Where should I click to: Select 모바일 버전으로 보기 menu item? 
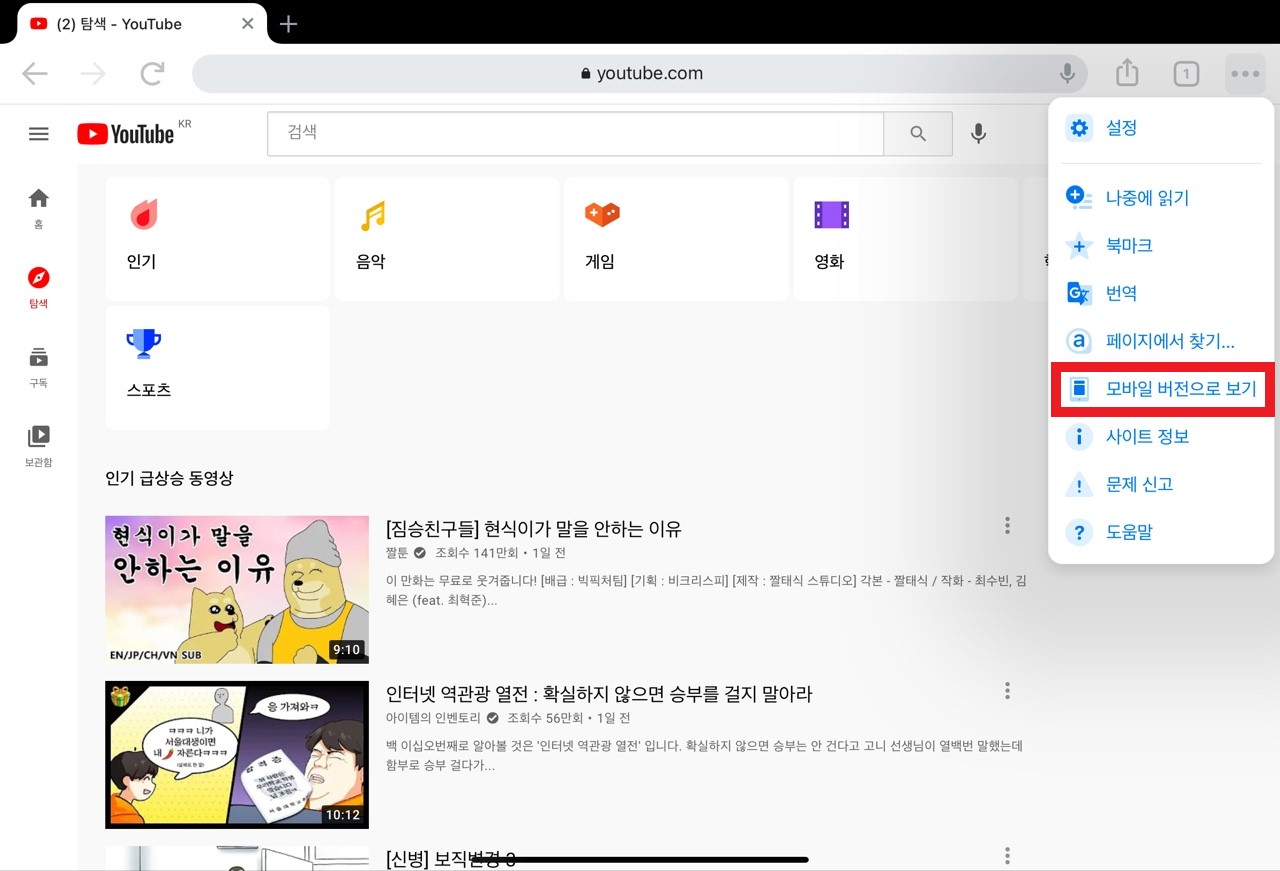[x=1161, y=389]
